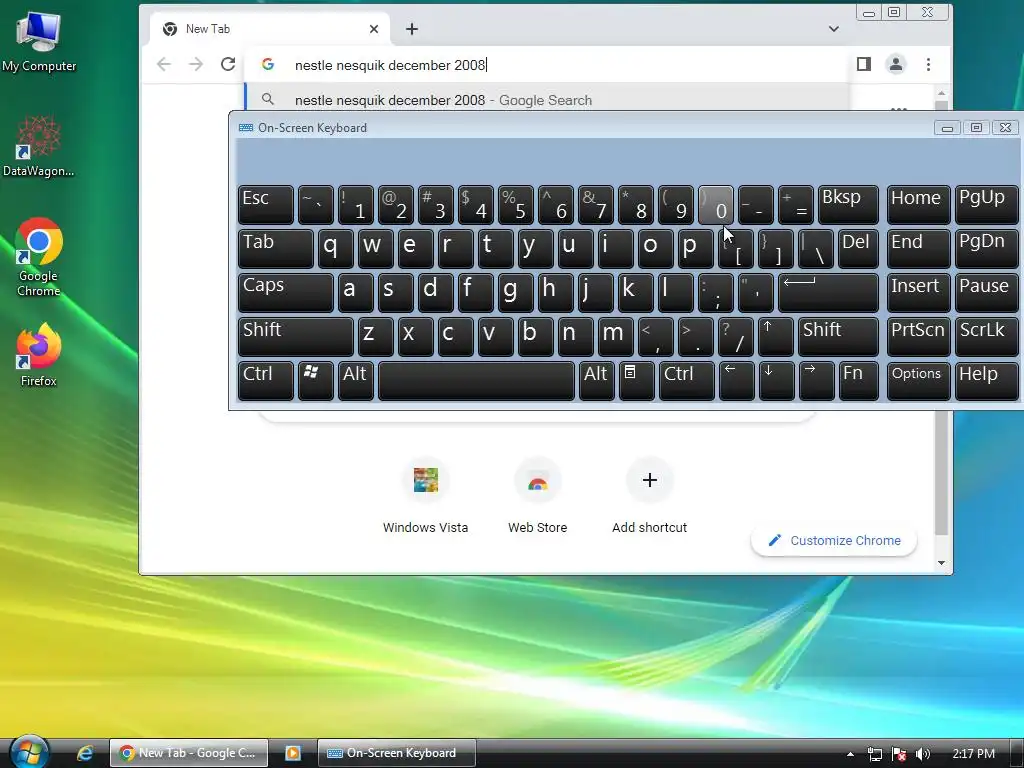The height and width of the screenshot is (768, 1024).
Task: Open the keyboard Options key
Action: [x=918, y=381]
